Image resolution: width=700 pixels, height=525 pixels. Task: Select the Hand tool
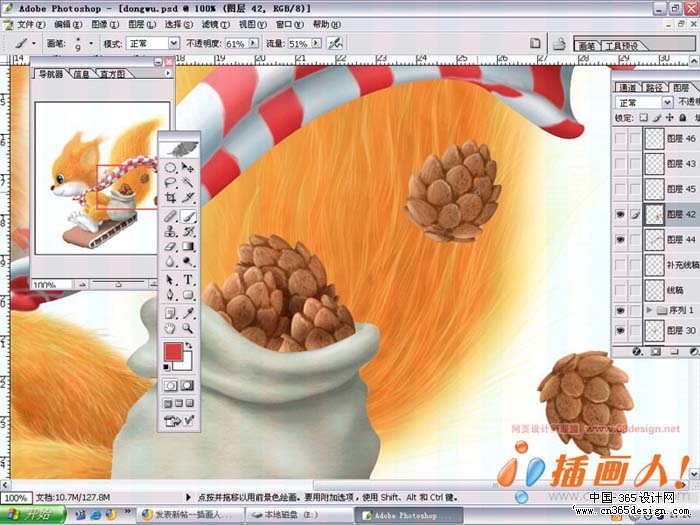[170, 329]
